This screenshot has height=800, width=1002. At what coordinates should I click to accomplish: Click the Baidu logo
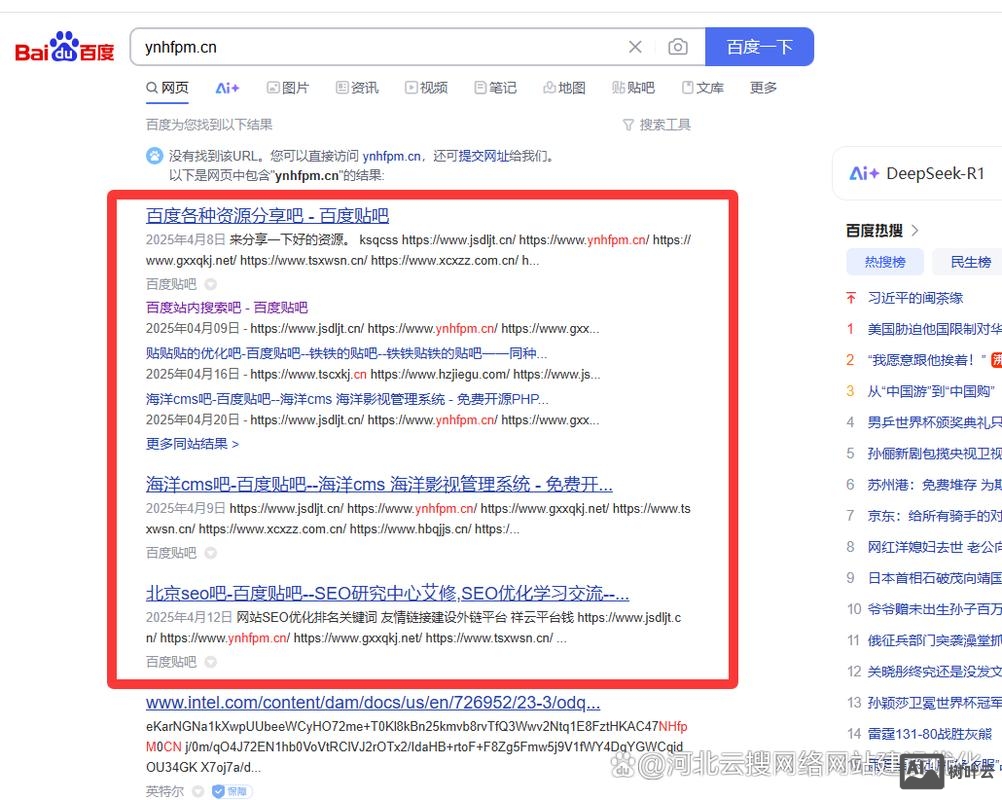tap(62, 46)
